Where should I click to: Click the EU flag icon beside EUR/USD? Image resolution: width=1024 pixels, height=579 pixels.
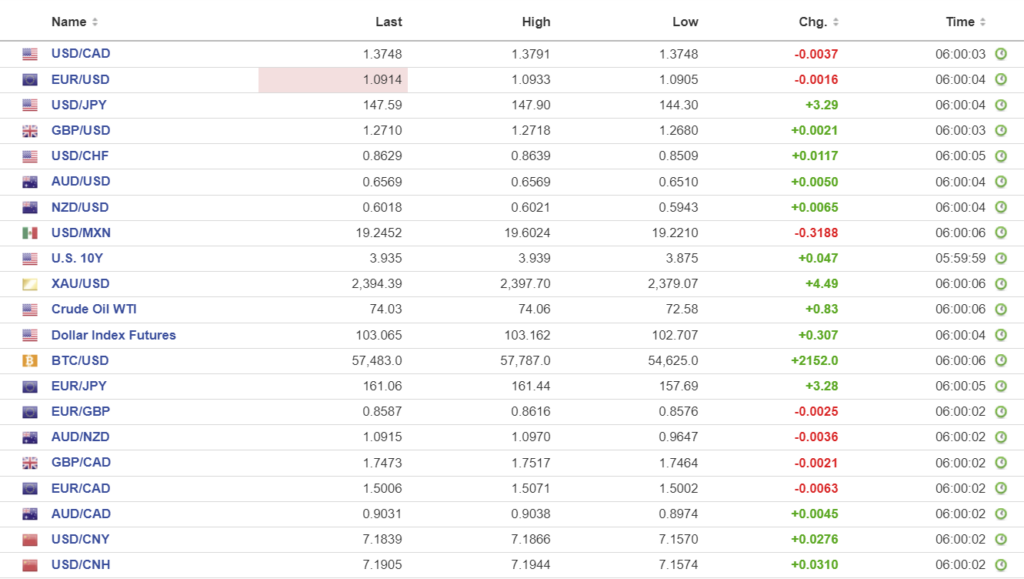click(30, 80)
